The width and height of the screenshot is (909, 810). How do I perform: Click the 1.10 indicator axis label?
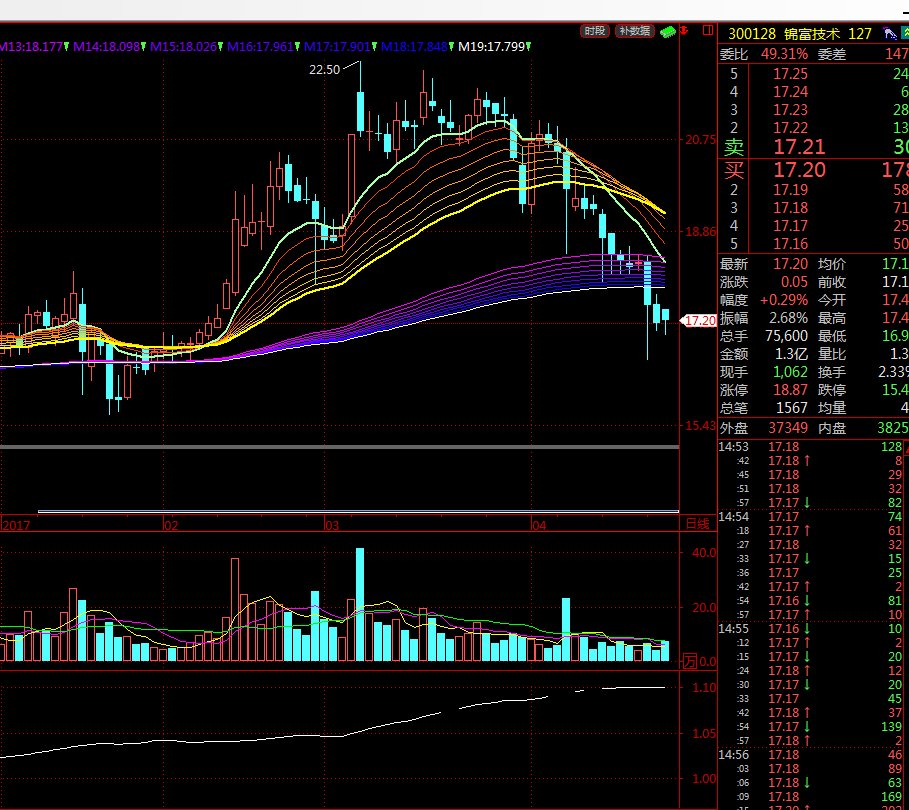coord(704,688)
